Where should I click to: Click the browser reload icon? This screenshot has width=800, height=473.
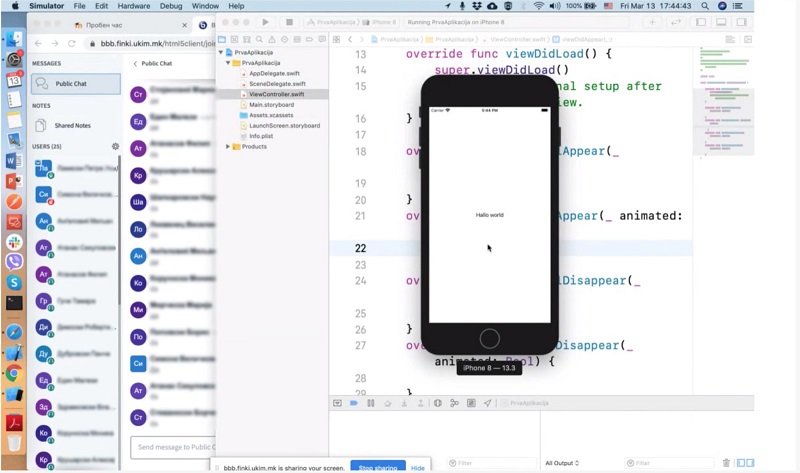(72, 43)
